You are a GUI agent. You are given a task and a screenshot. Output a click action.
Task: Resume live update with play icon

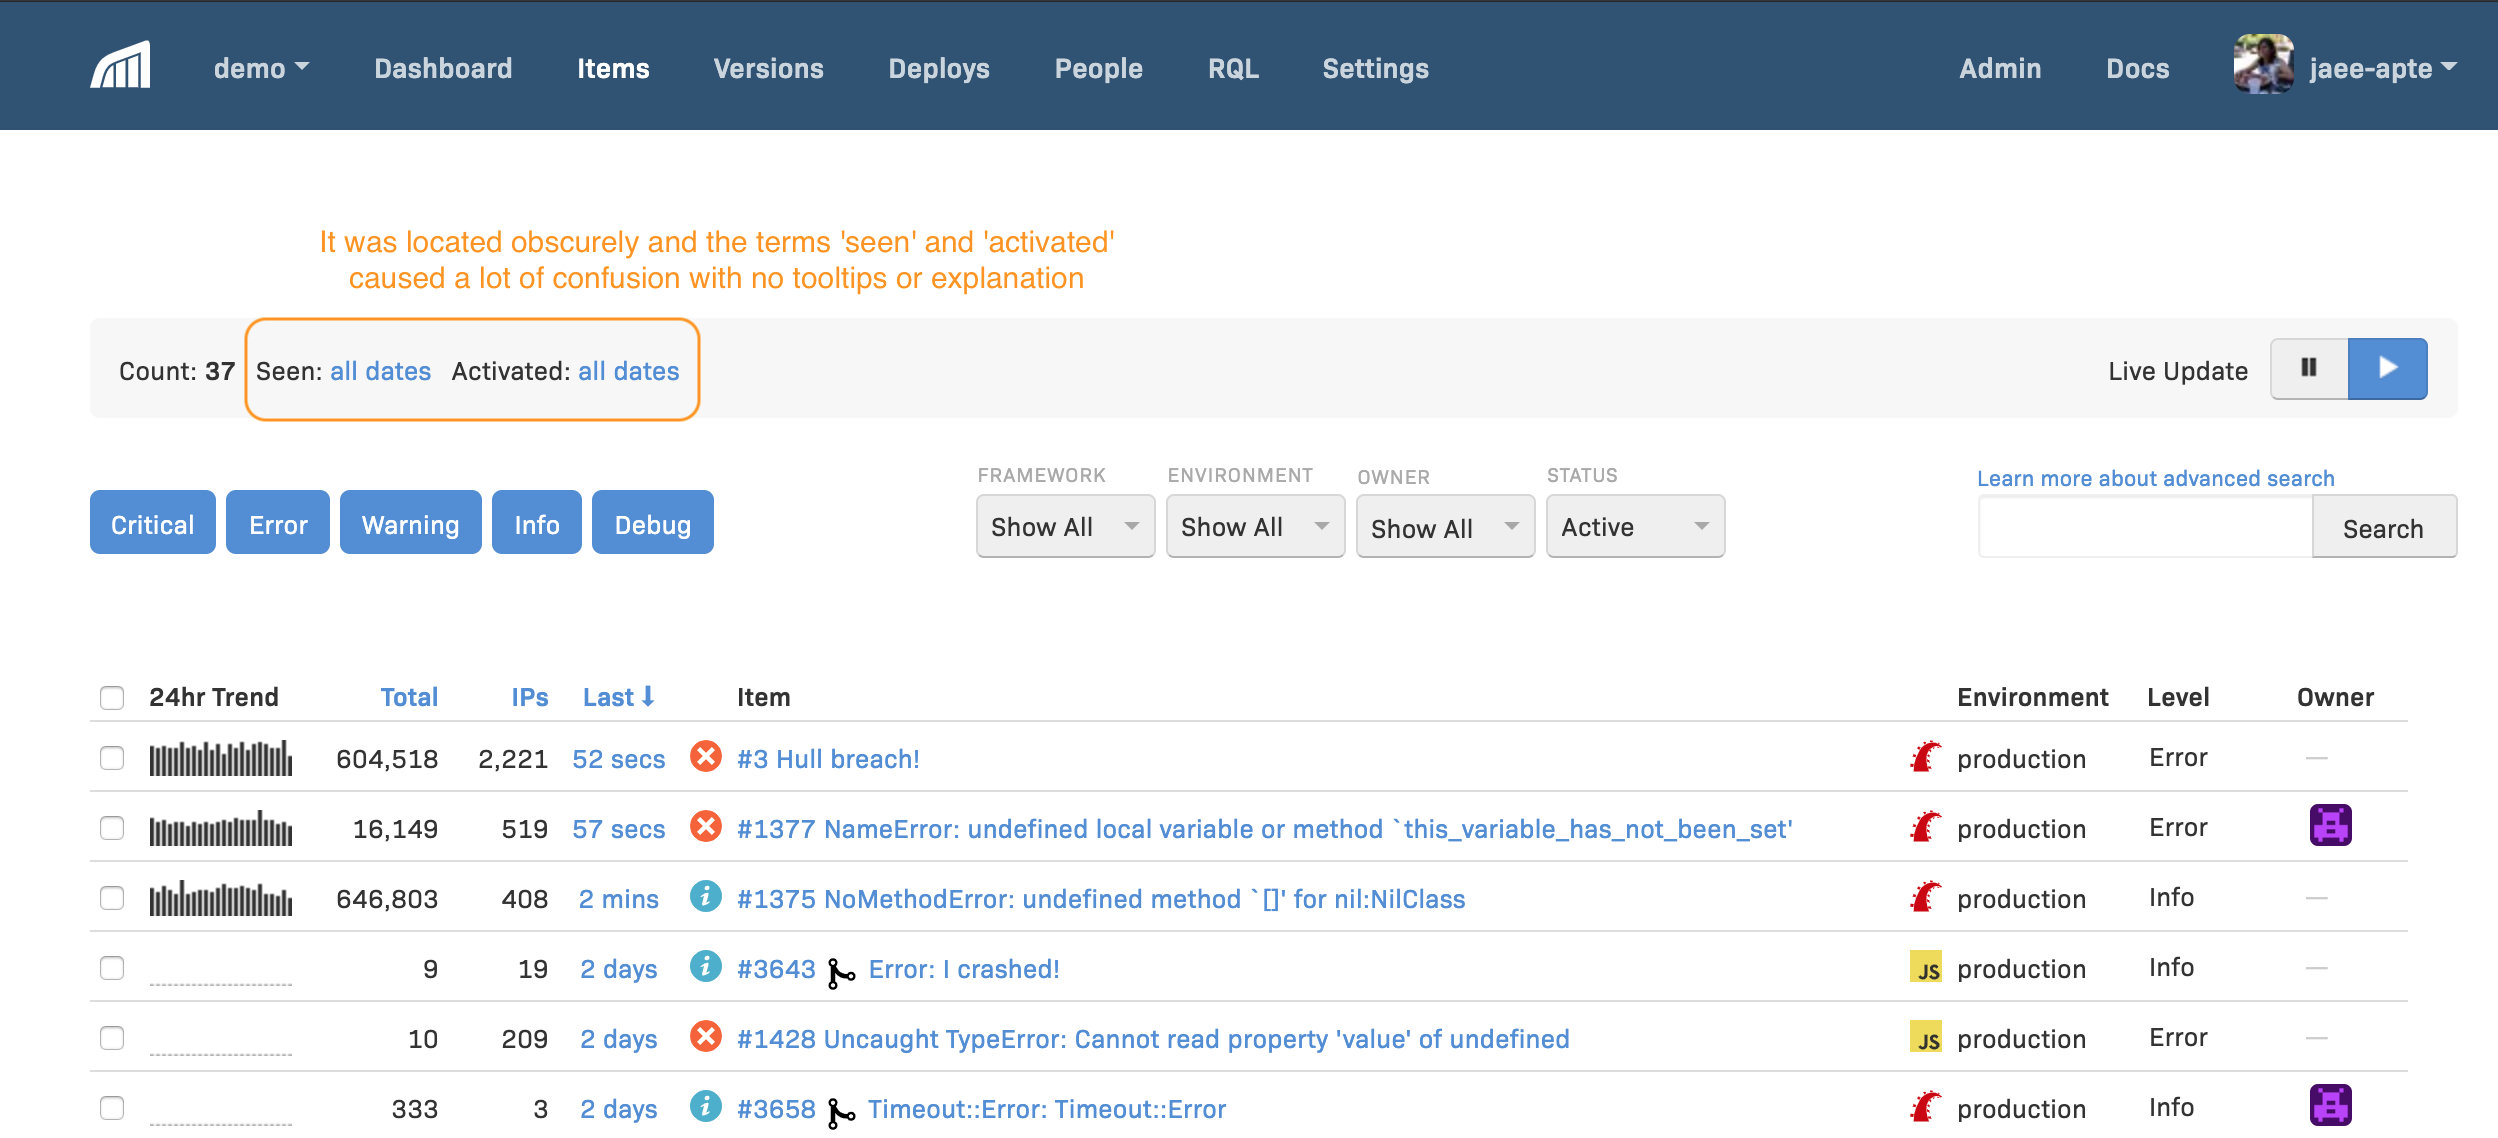(x=2387, y=368)
